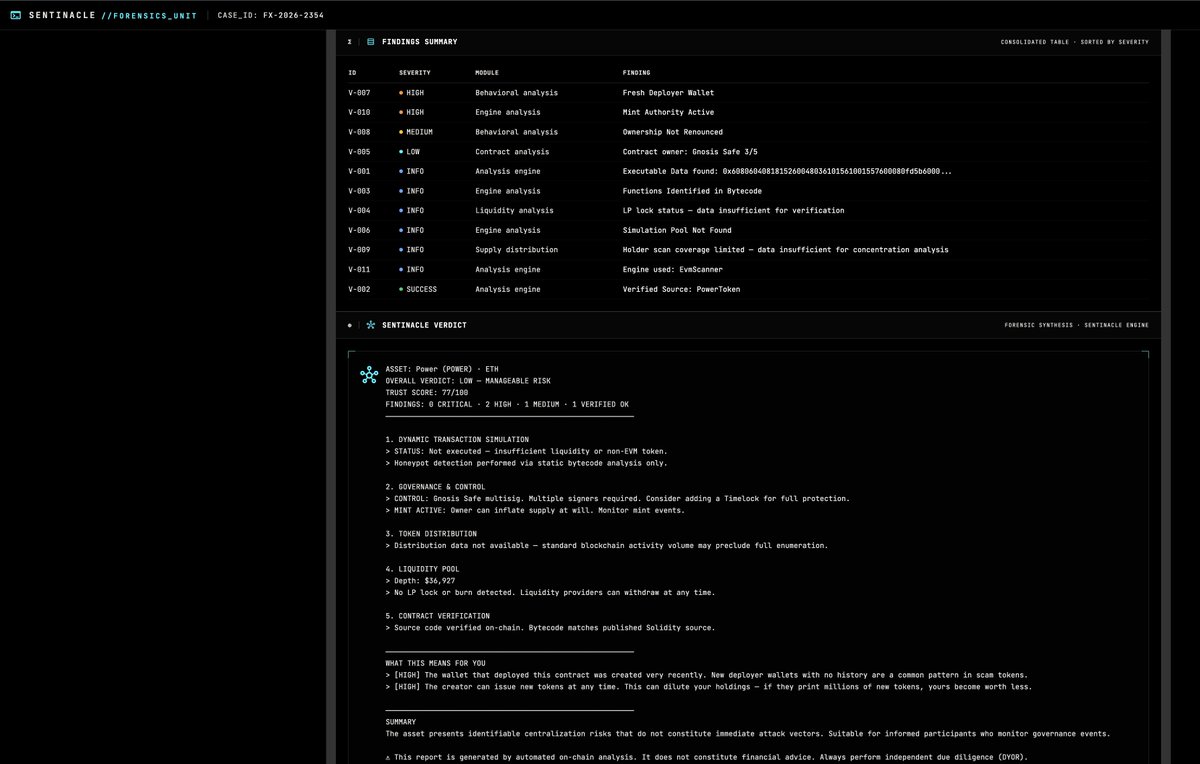The image size is (1200, 764).
Task: Click 'Contract analysis' module cell
Action: click(512, 152)
